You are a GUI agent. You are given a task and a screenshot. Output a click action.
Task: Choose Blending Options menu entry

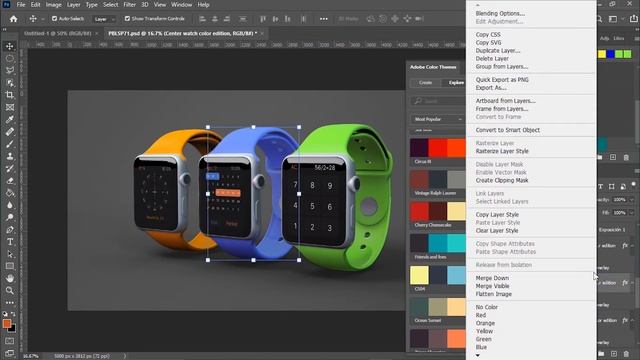500,13
